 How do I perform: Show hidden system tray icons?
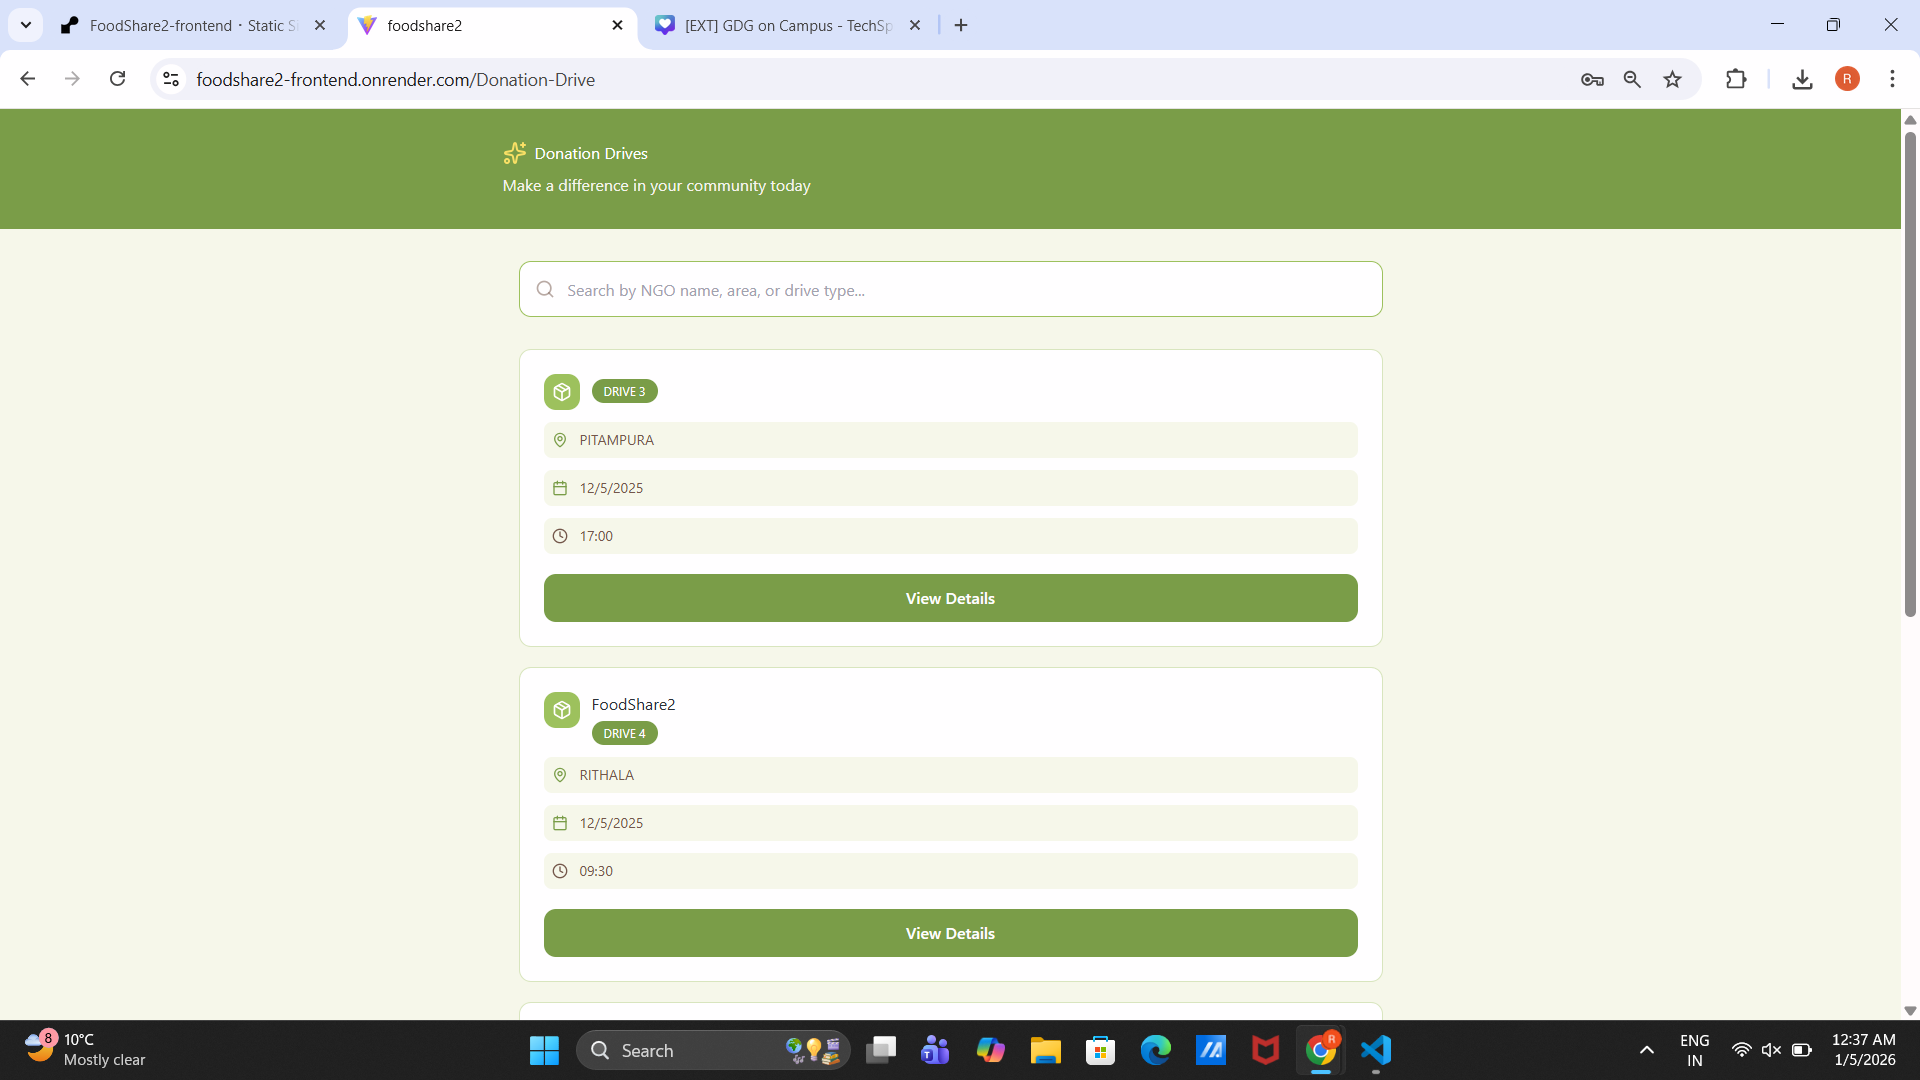pos(1646,1050)
